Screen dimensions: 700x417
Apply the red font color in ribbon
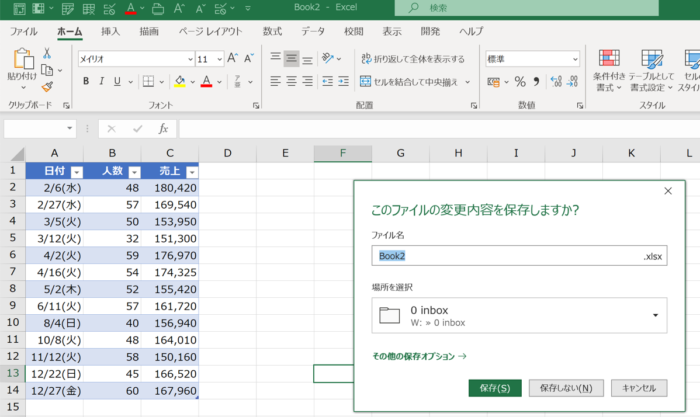pos(206,81)
